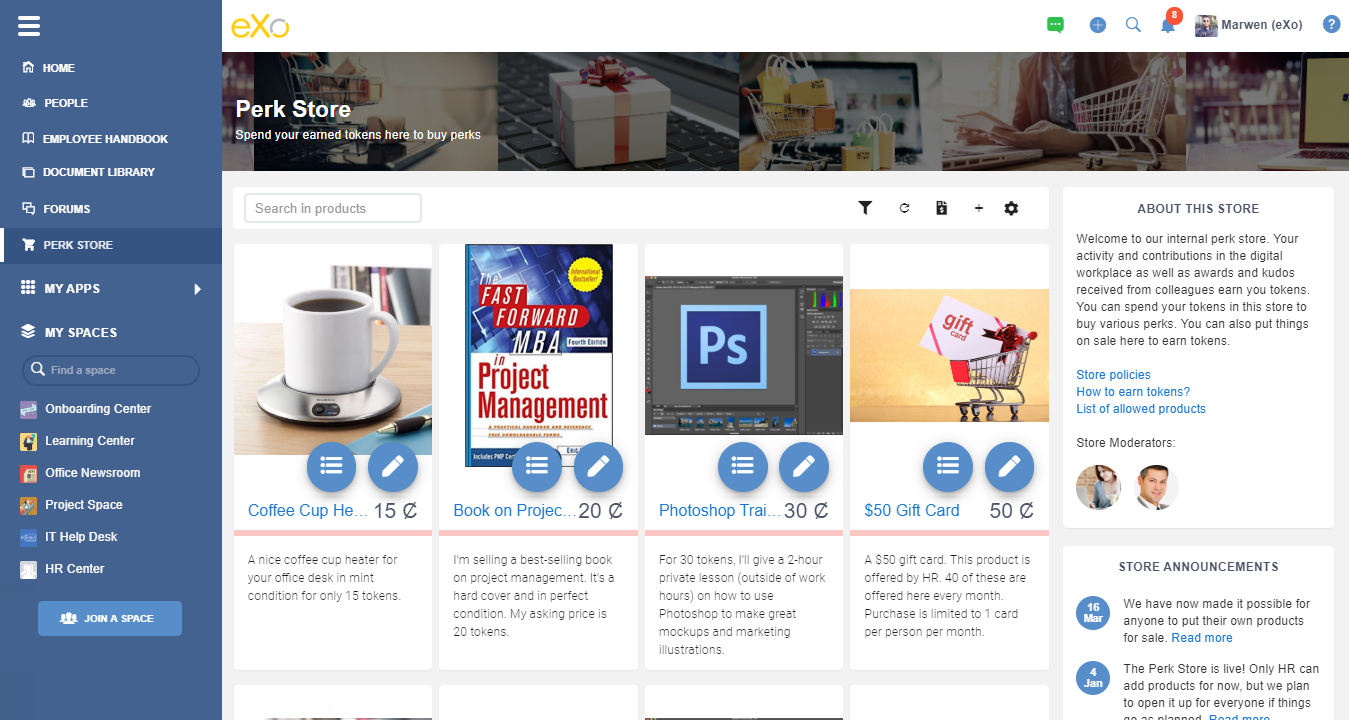1349x720 pixels.
Task: Show orders list for $50 Gift Card
Action: pos(948,466)
